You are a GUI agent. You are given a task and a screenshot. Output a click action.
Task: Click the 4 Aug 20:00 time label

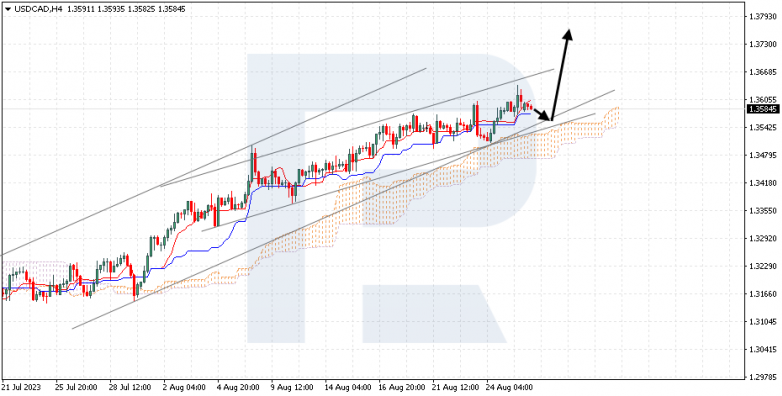point(238,388)
